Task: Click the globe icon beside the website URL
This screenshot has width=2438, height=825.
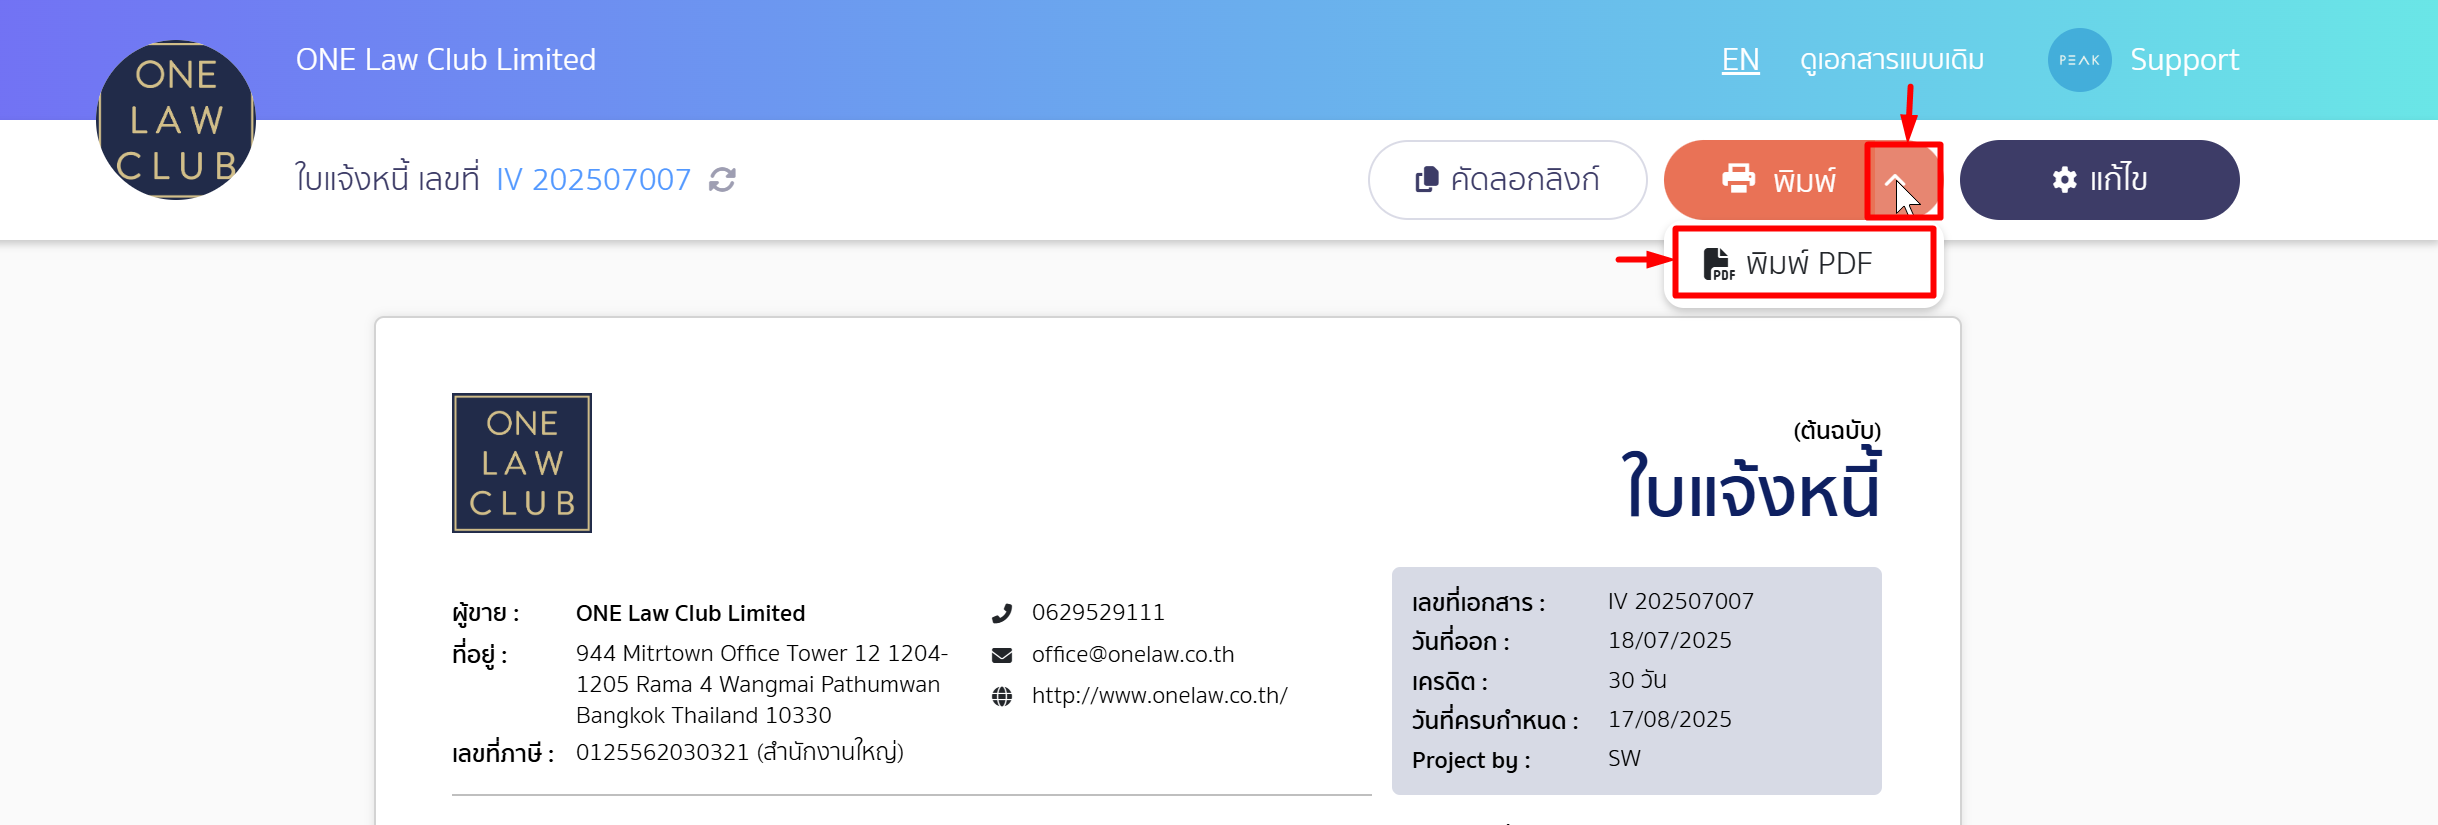Action: click(x=1002, y=696)
